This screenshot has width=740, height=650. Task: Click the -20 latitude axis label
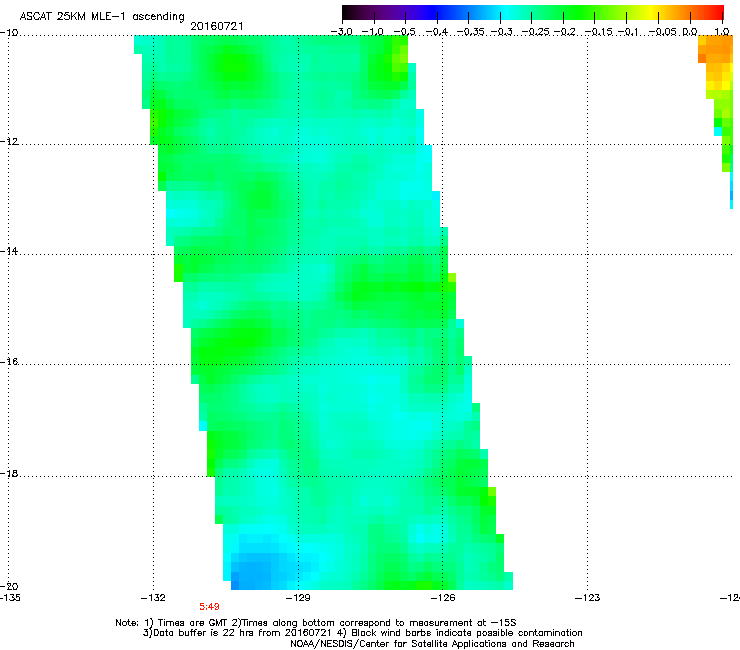click(9, 586)
